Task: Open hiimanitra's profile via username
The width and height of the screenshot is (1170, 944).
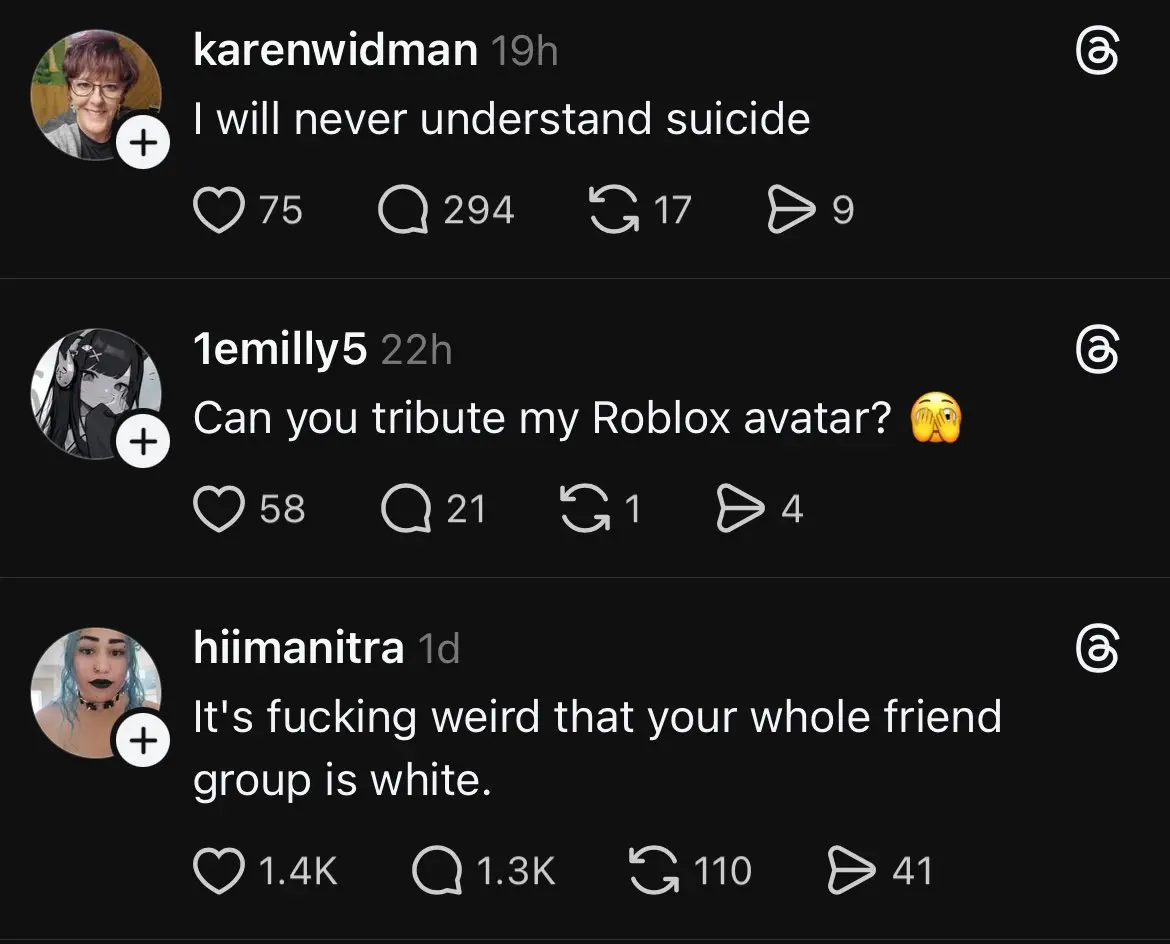Action: (298, 648)
